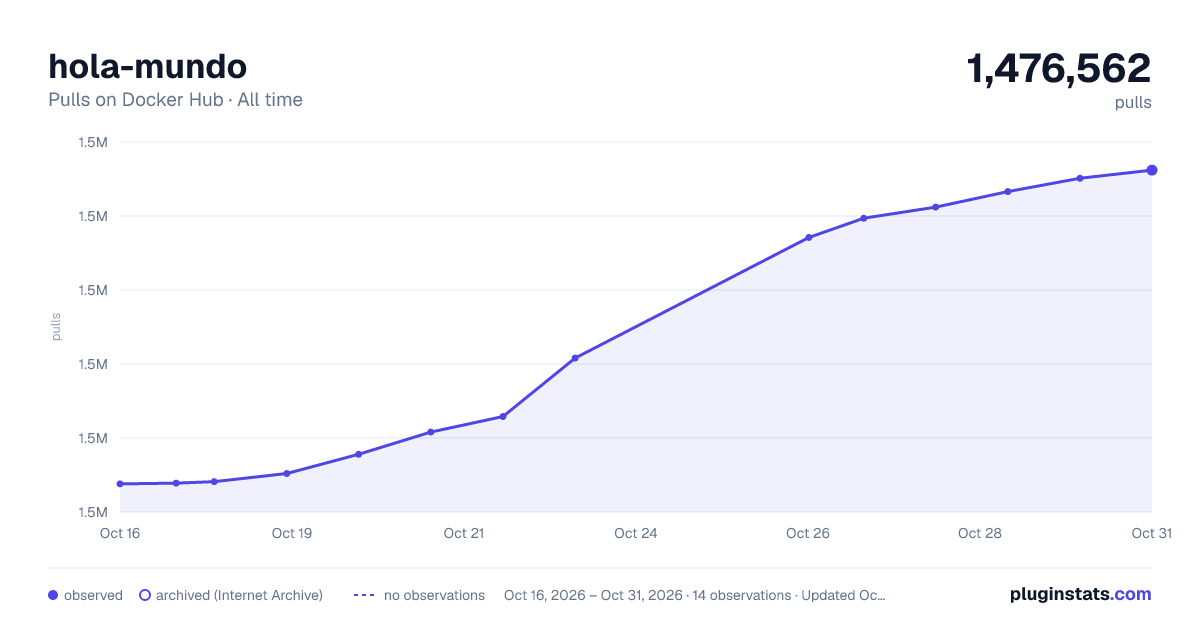Click the "pulls" label under the total
This screenshot has height=630, width=1200.
coord(1133,102)
